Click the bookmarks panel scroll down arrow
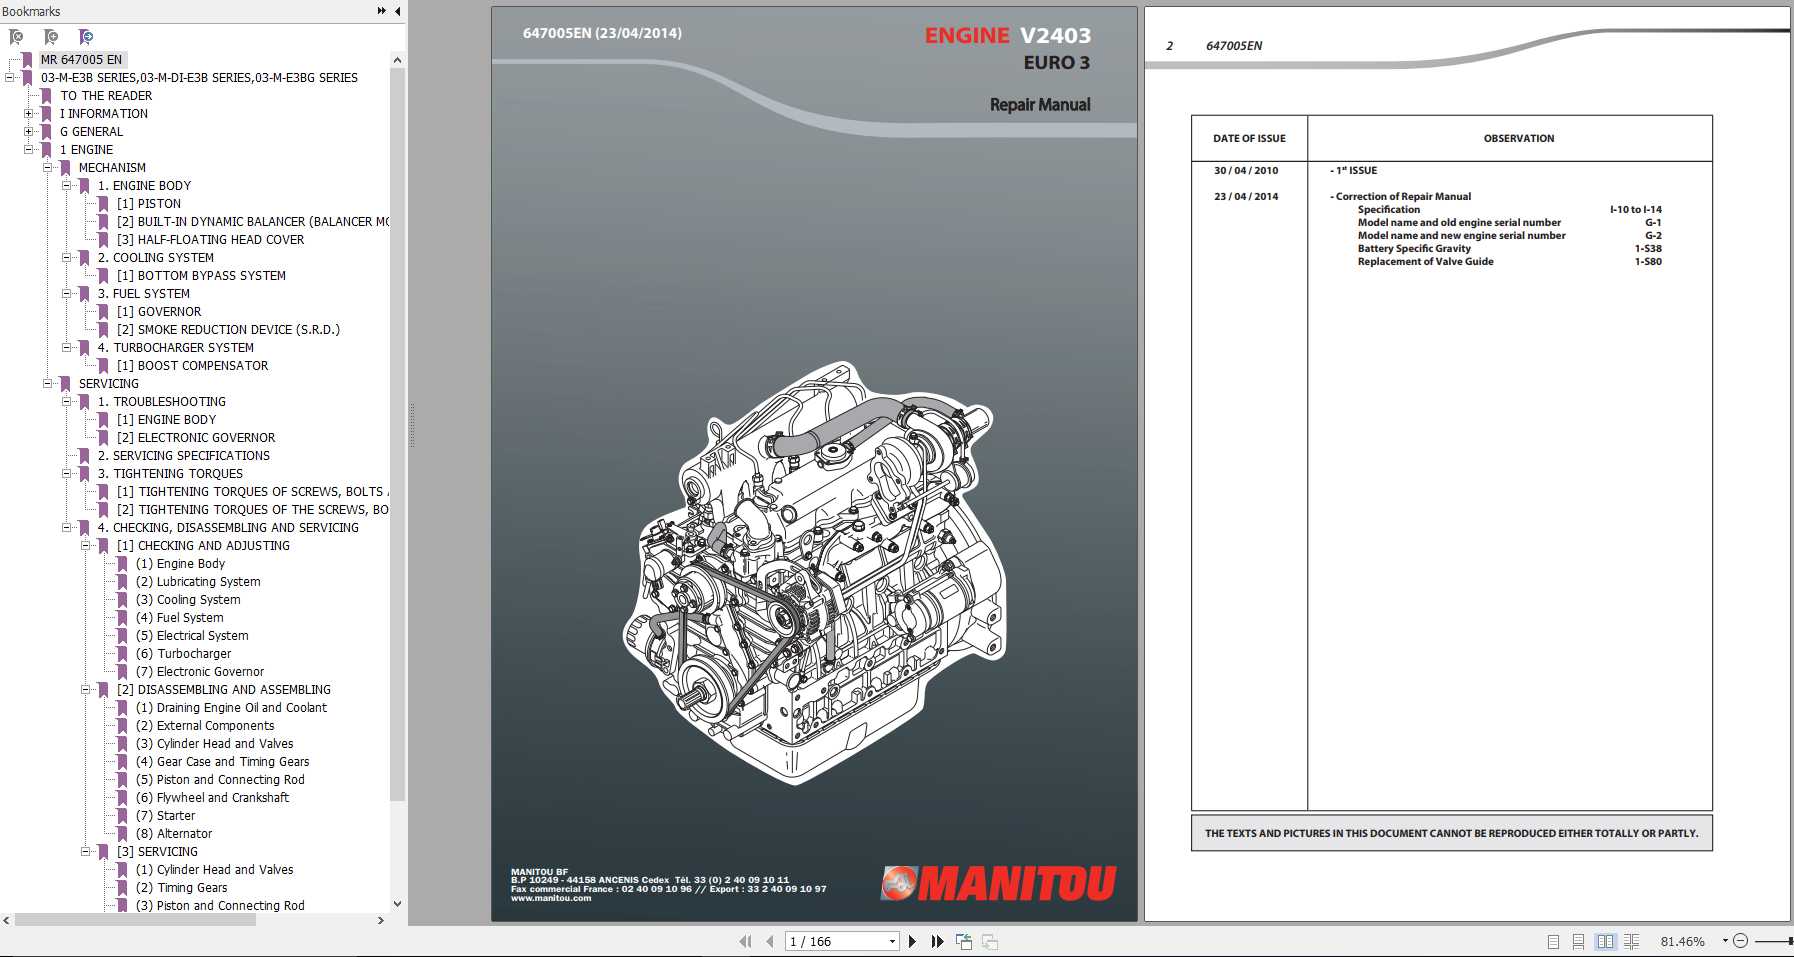 [x=397, y=904]
